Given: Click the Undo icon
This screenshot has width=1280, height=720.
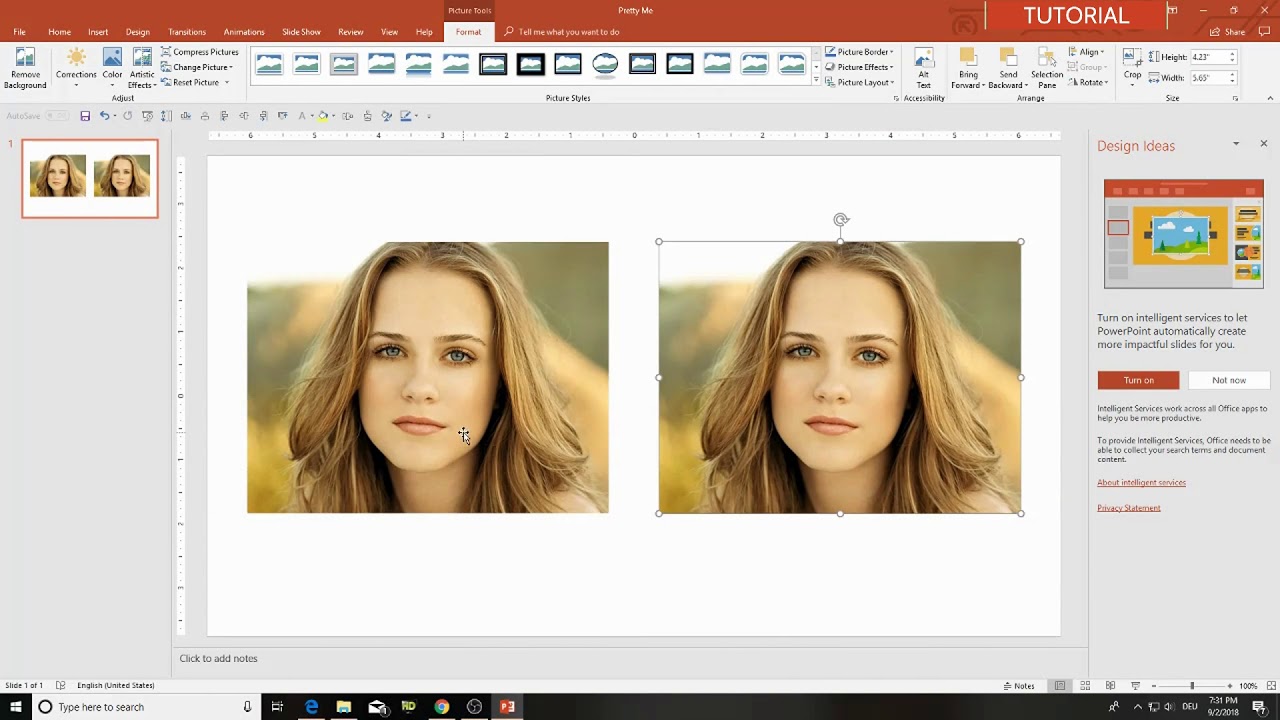Looking at the screenshot, I should (x=104, y=116).
